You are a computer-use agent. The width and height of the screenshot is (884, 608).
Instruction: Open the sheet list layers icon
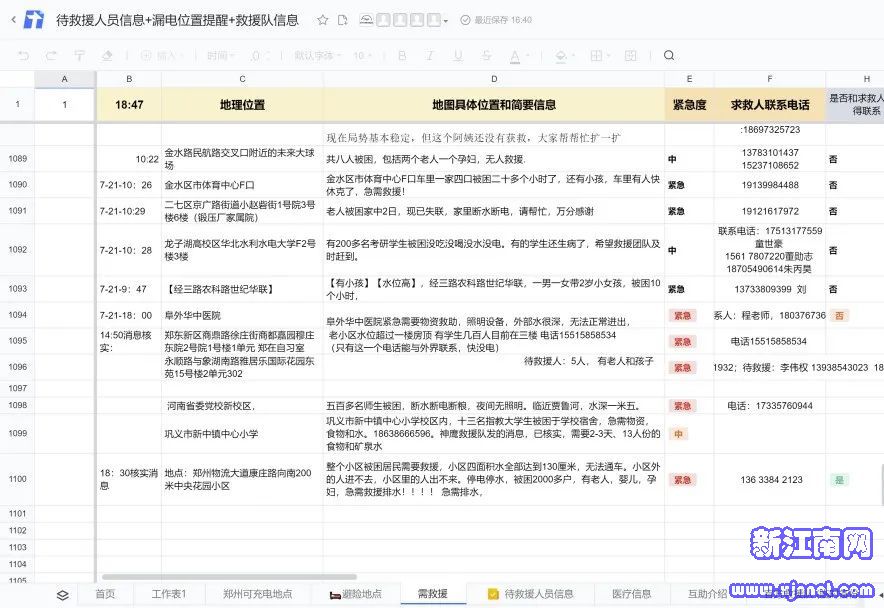63,595
